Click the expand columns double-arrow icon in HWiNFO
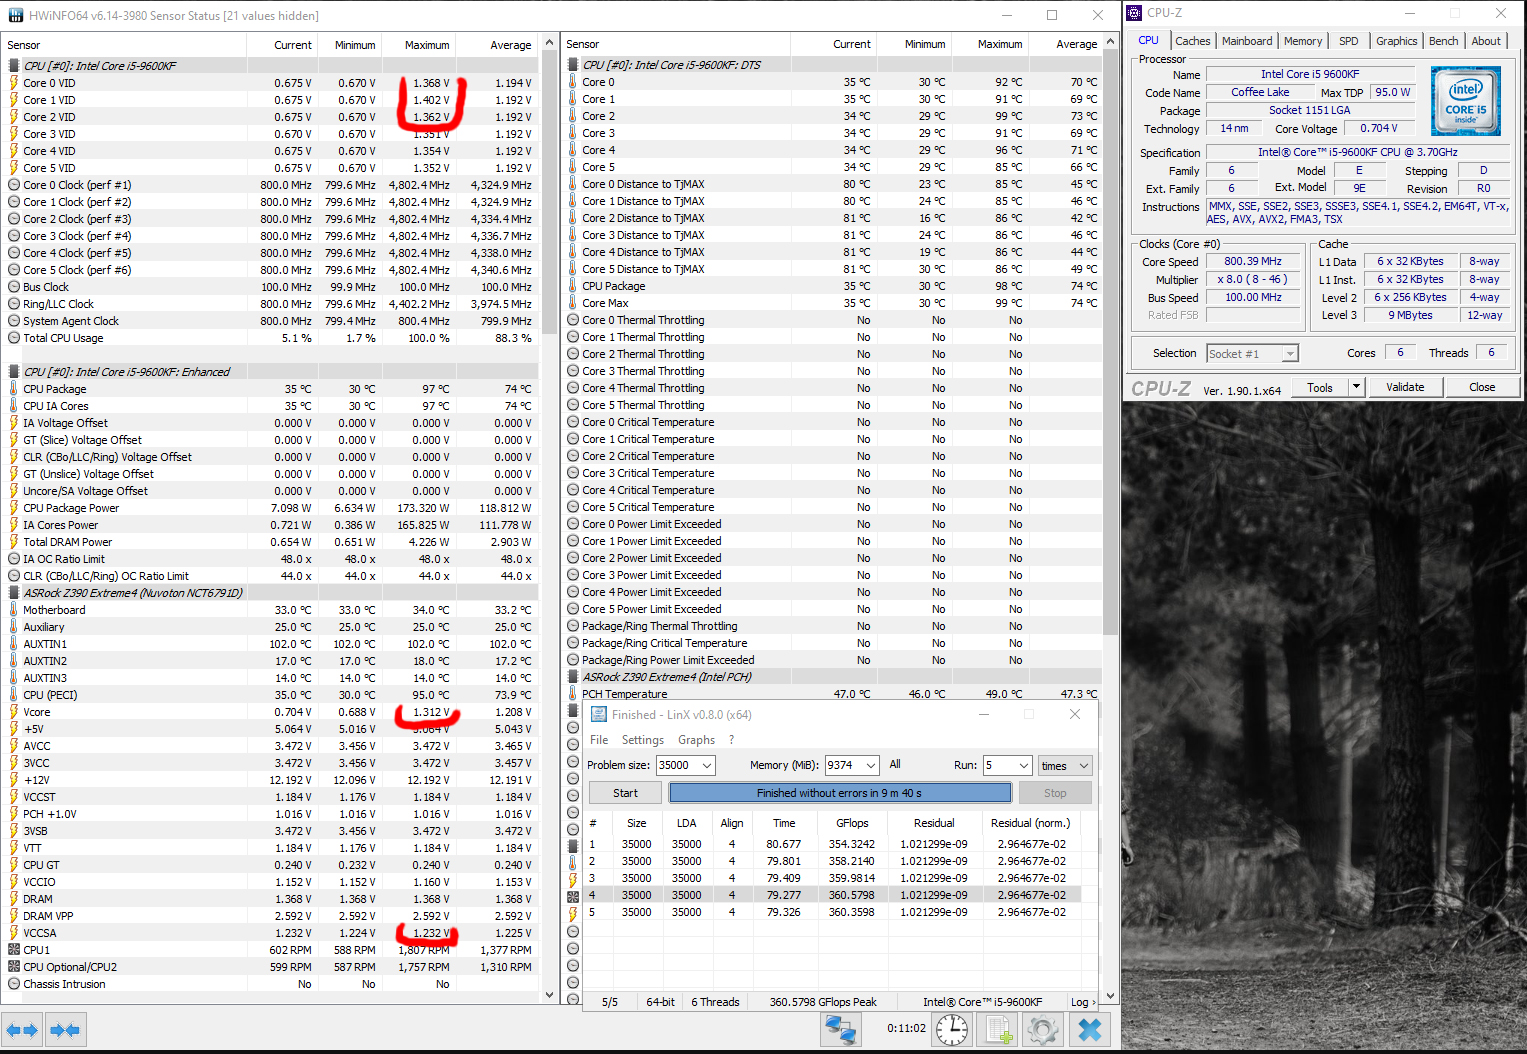The height and width of the screenshot is (1054, 1527). click(22, 1029)
